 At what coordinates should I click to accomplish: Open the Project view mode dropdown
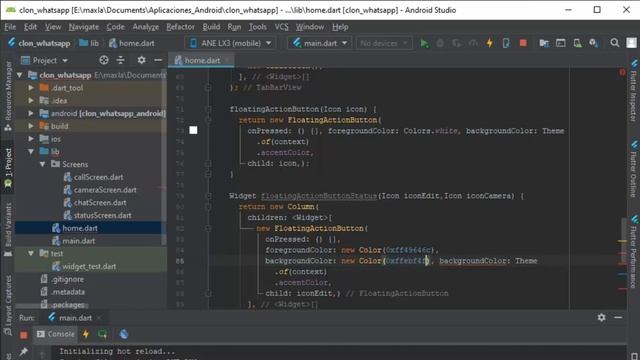click(x=44, y=60)
